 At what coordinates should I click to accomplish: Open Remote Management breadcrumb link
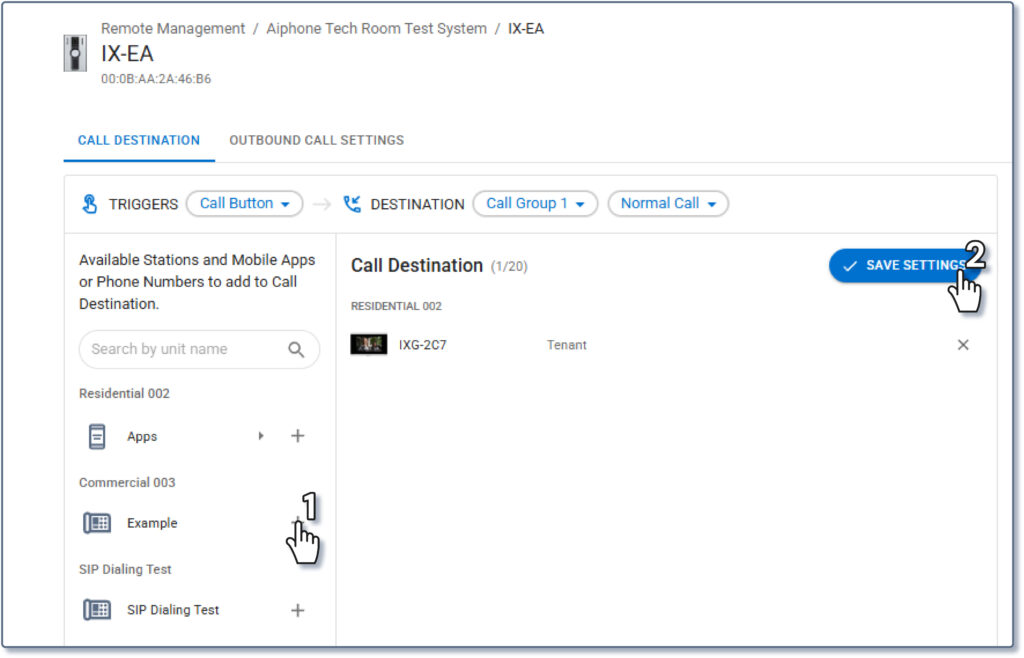pos(173,29)
